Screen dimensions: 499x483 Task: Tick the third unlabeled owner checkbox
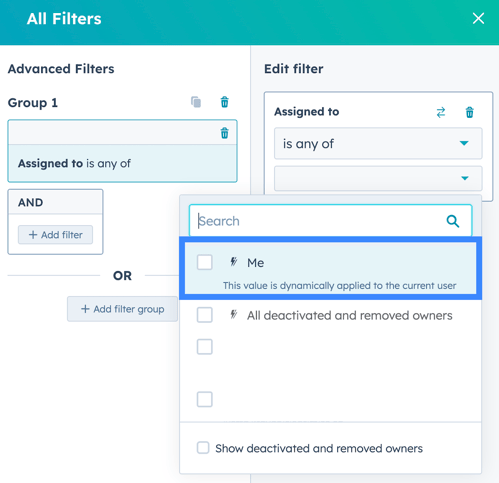click(204, 347)
